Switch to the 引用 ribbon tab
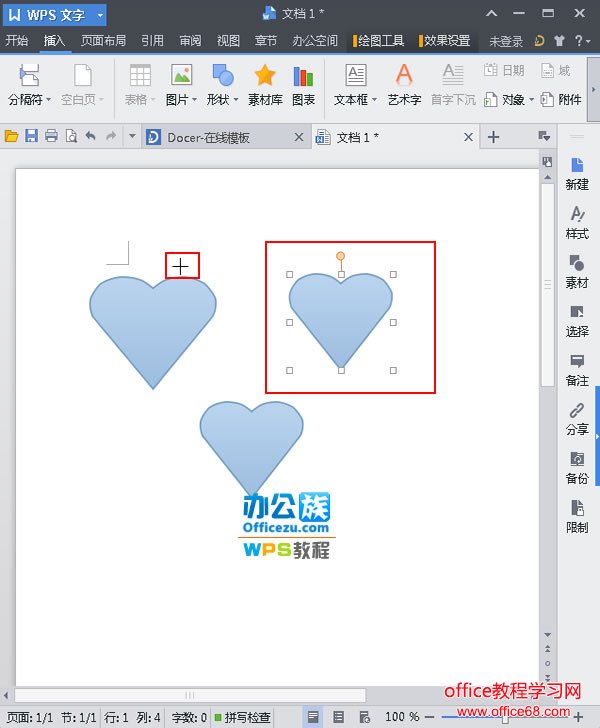 [x=152, y=41]
